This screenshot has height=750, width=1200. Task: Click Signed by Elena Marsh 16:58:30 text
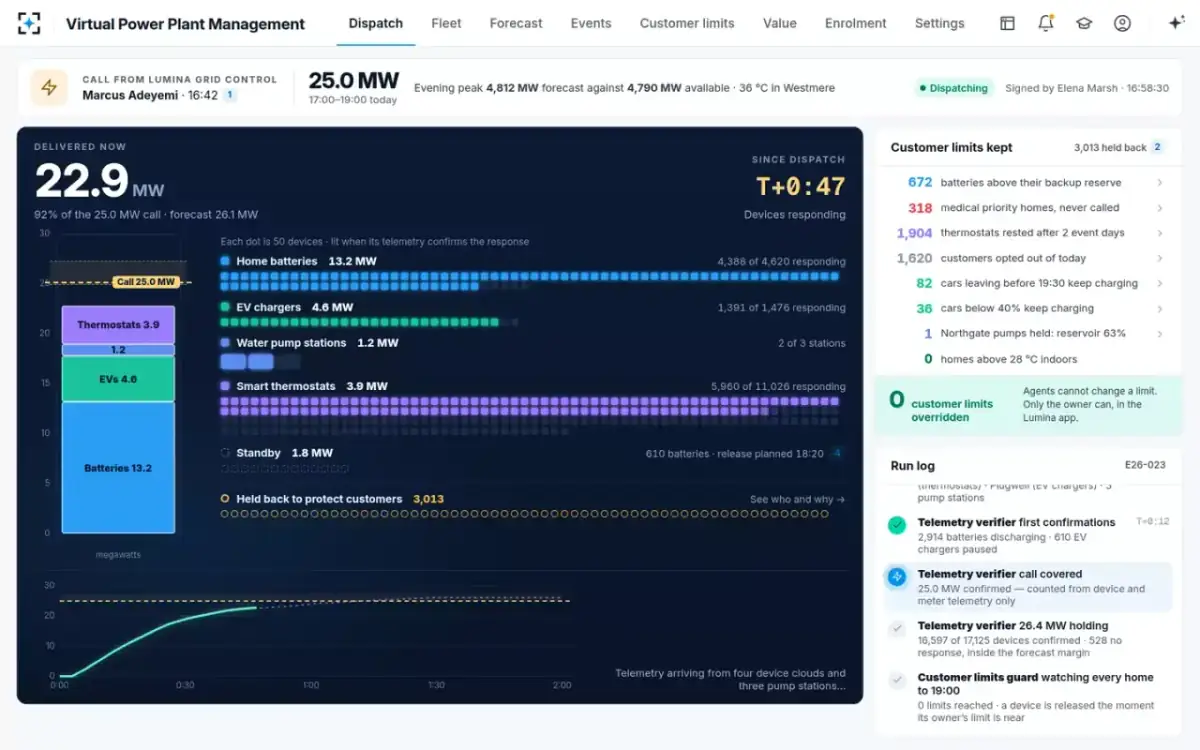pyautogui.click(x=1087, y=88)
